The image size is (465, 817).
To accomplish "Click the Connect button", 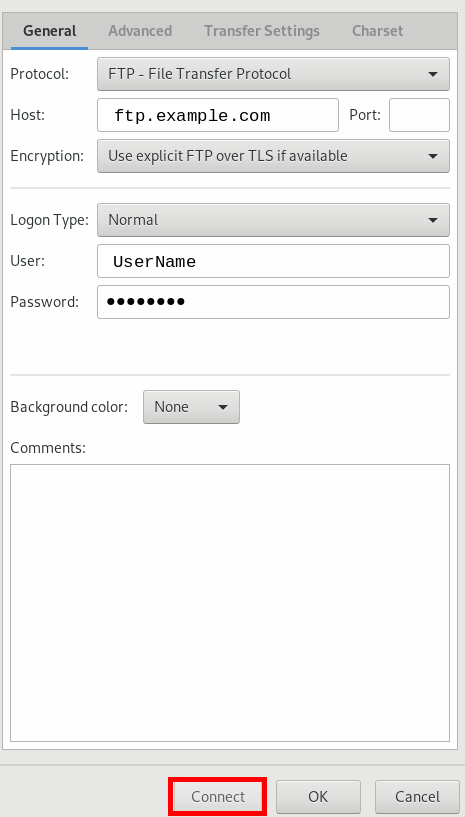I will [218, 797].
